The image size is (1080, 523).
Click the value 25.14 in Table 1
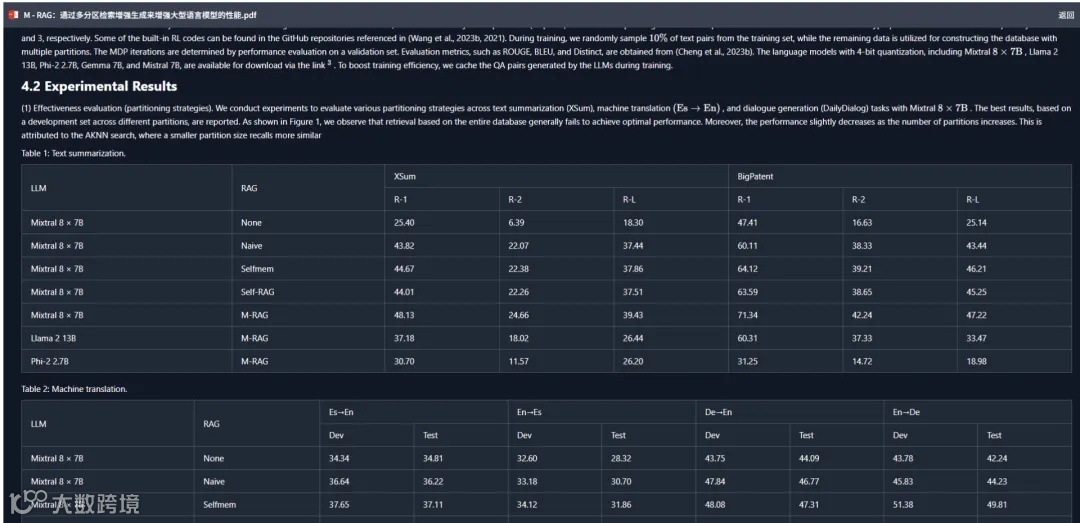(x=976, y=223)
